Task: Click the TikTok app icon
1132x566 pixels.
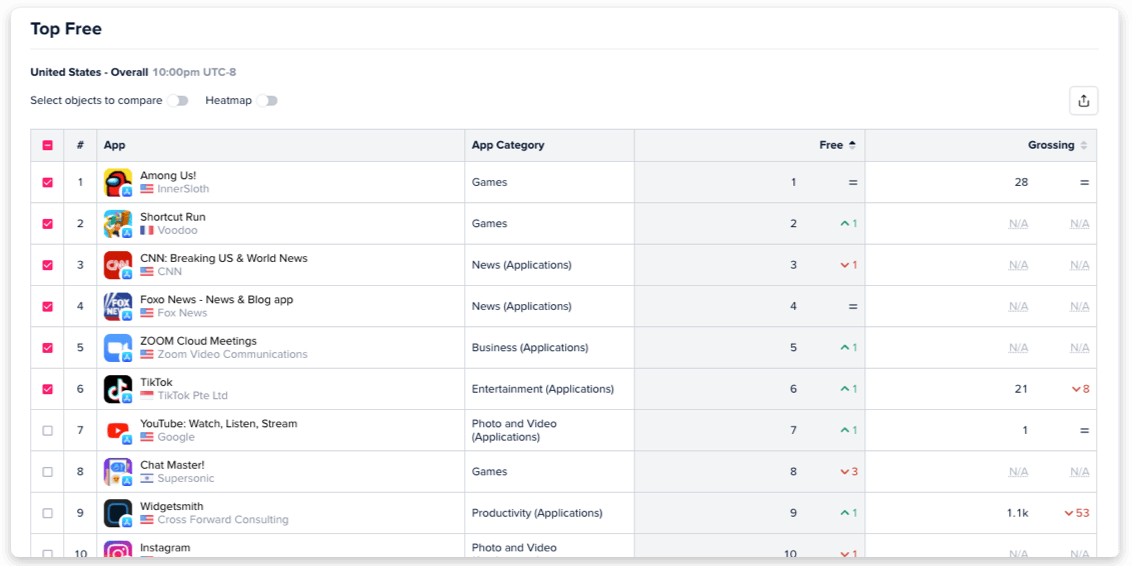Action: tap(118, 389)
